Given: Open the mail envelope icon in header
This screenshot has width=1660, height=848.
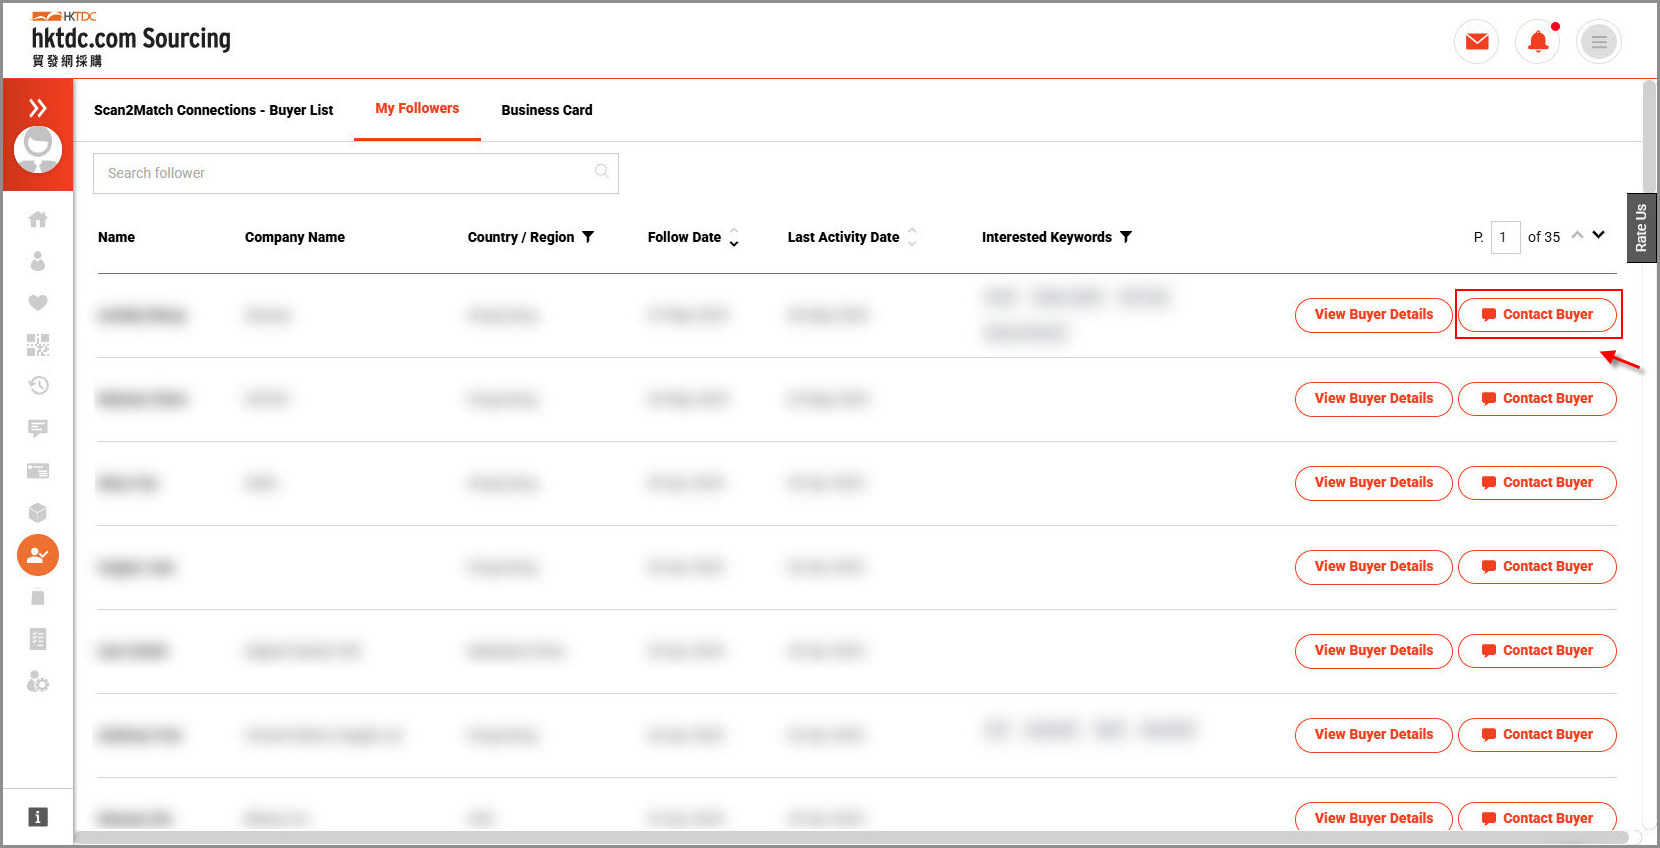Looking at the screenshot, I should [1476, 42].
